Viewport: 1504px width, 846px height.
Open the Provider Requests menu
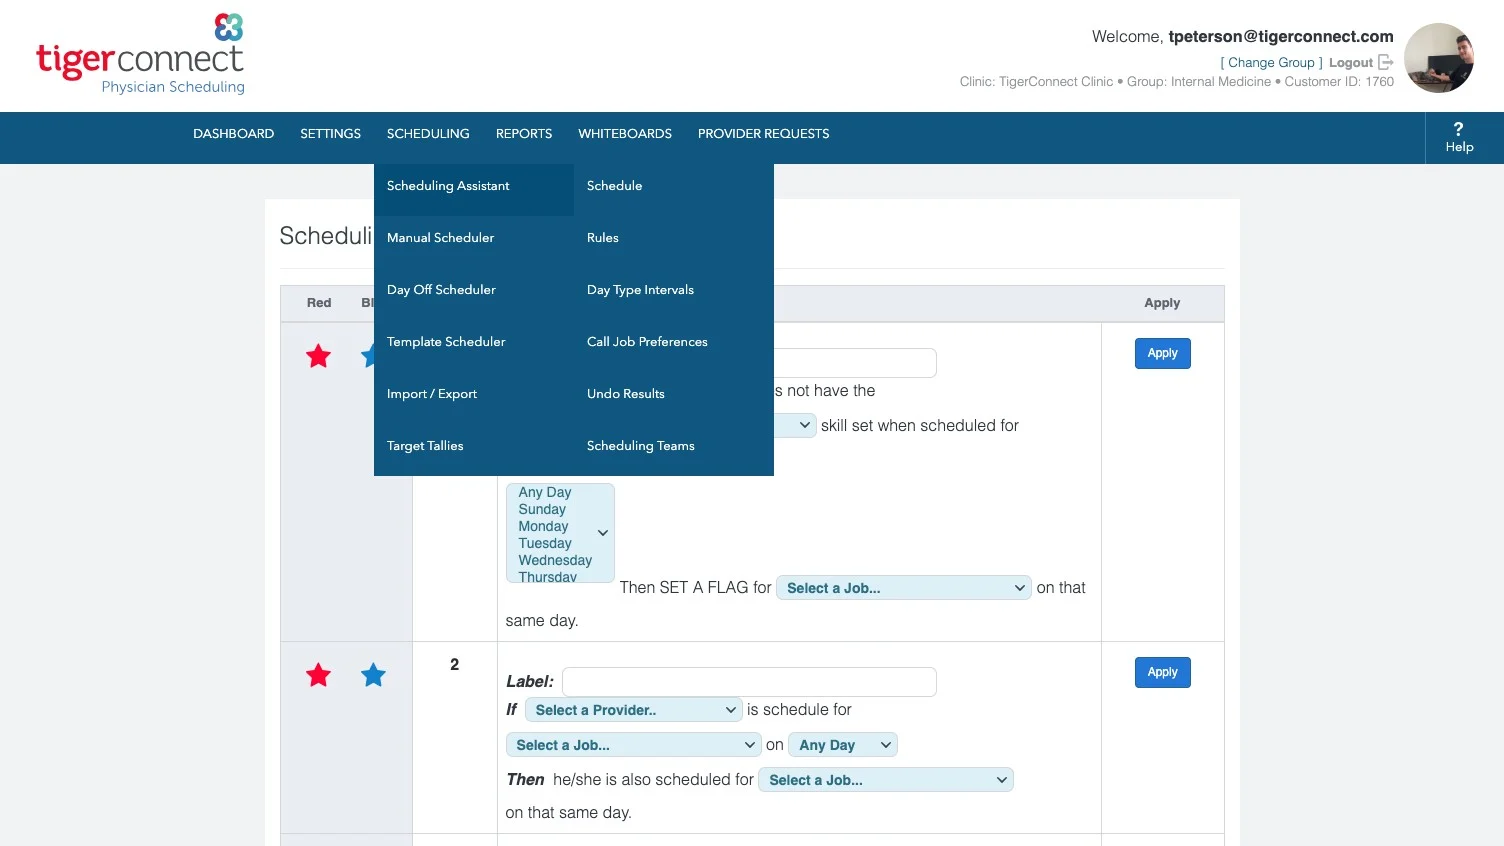coord(763,134)
